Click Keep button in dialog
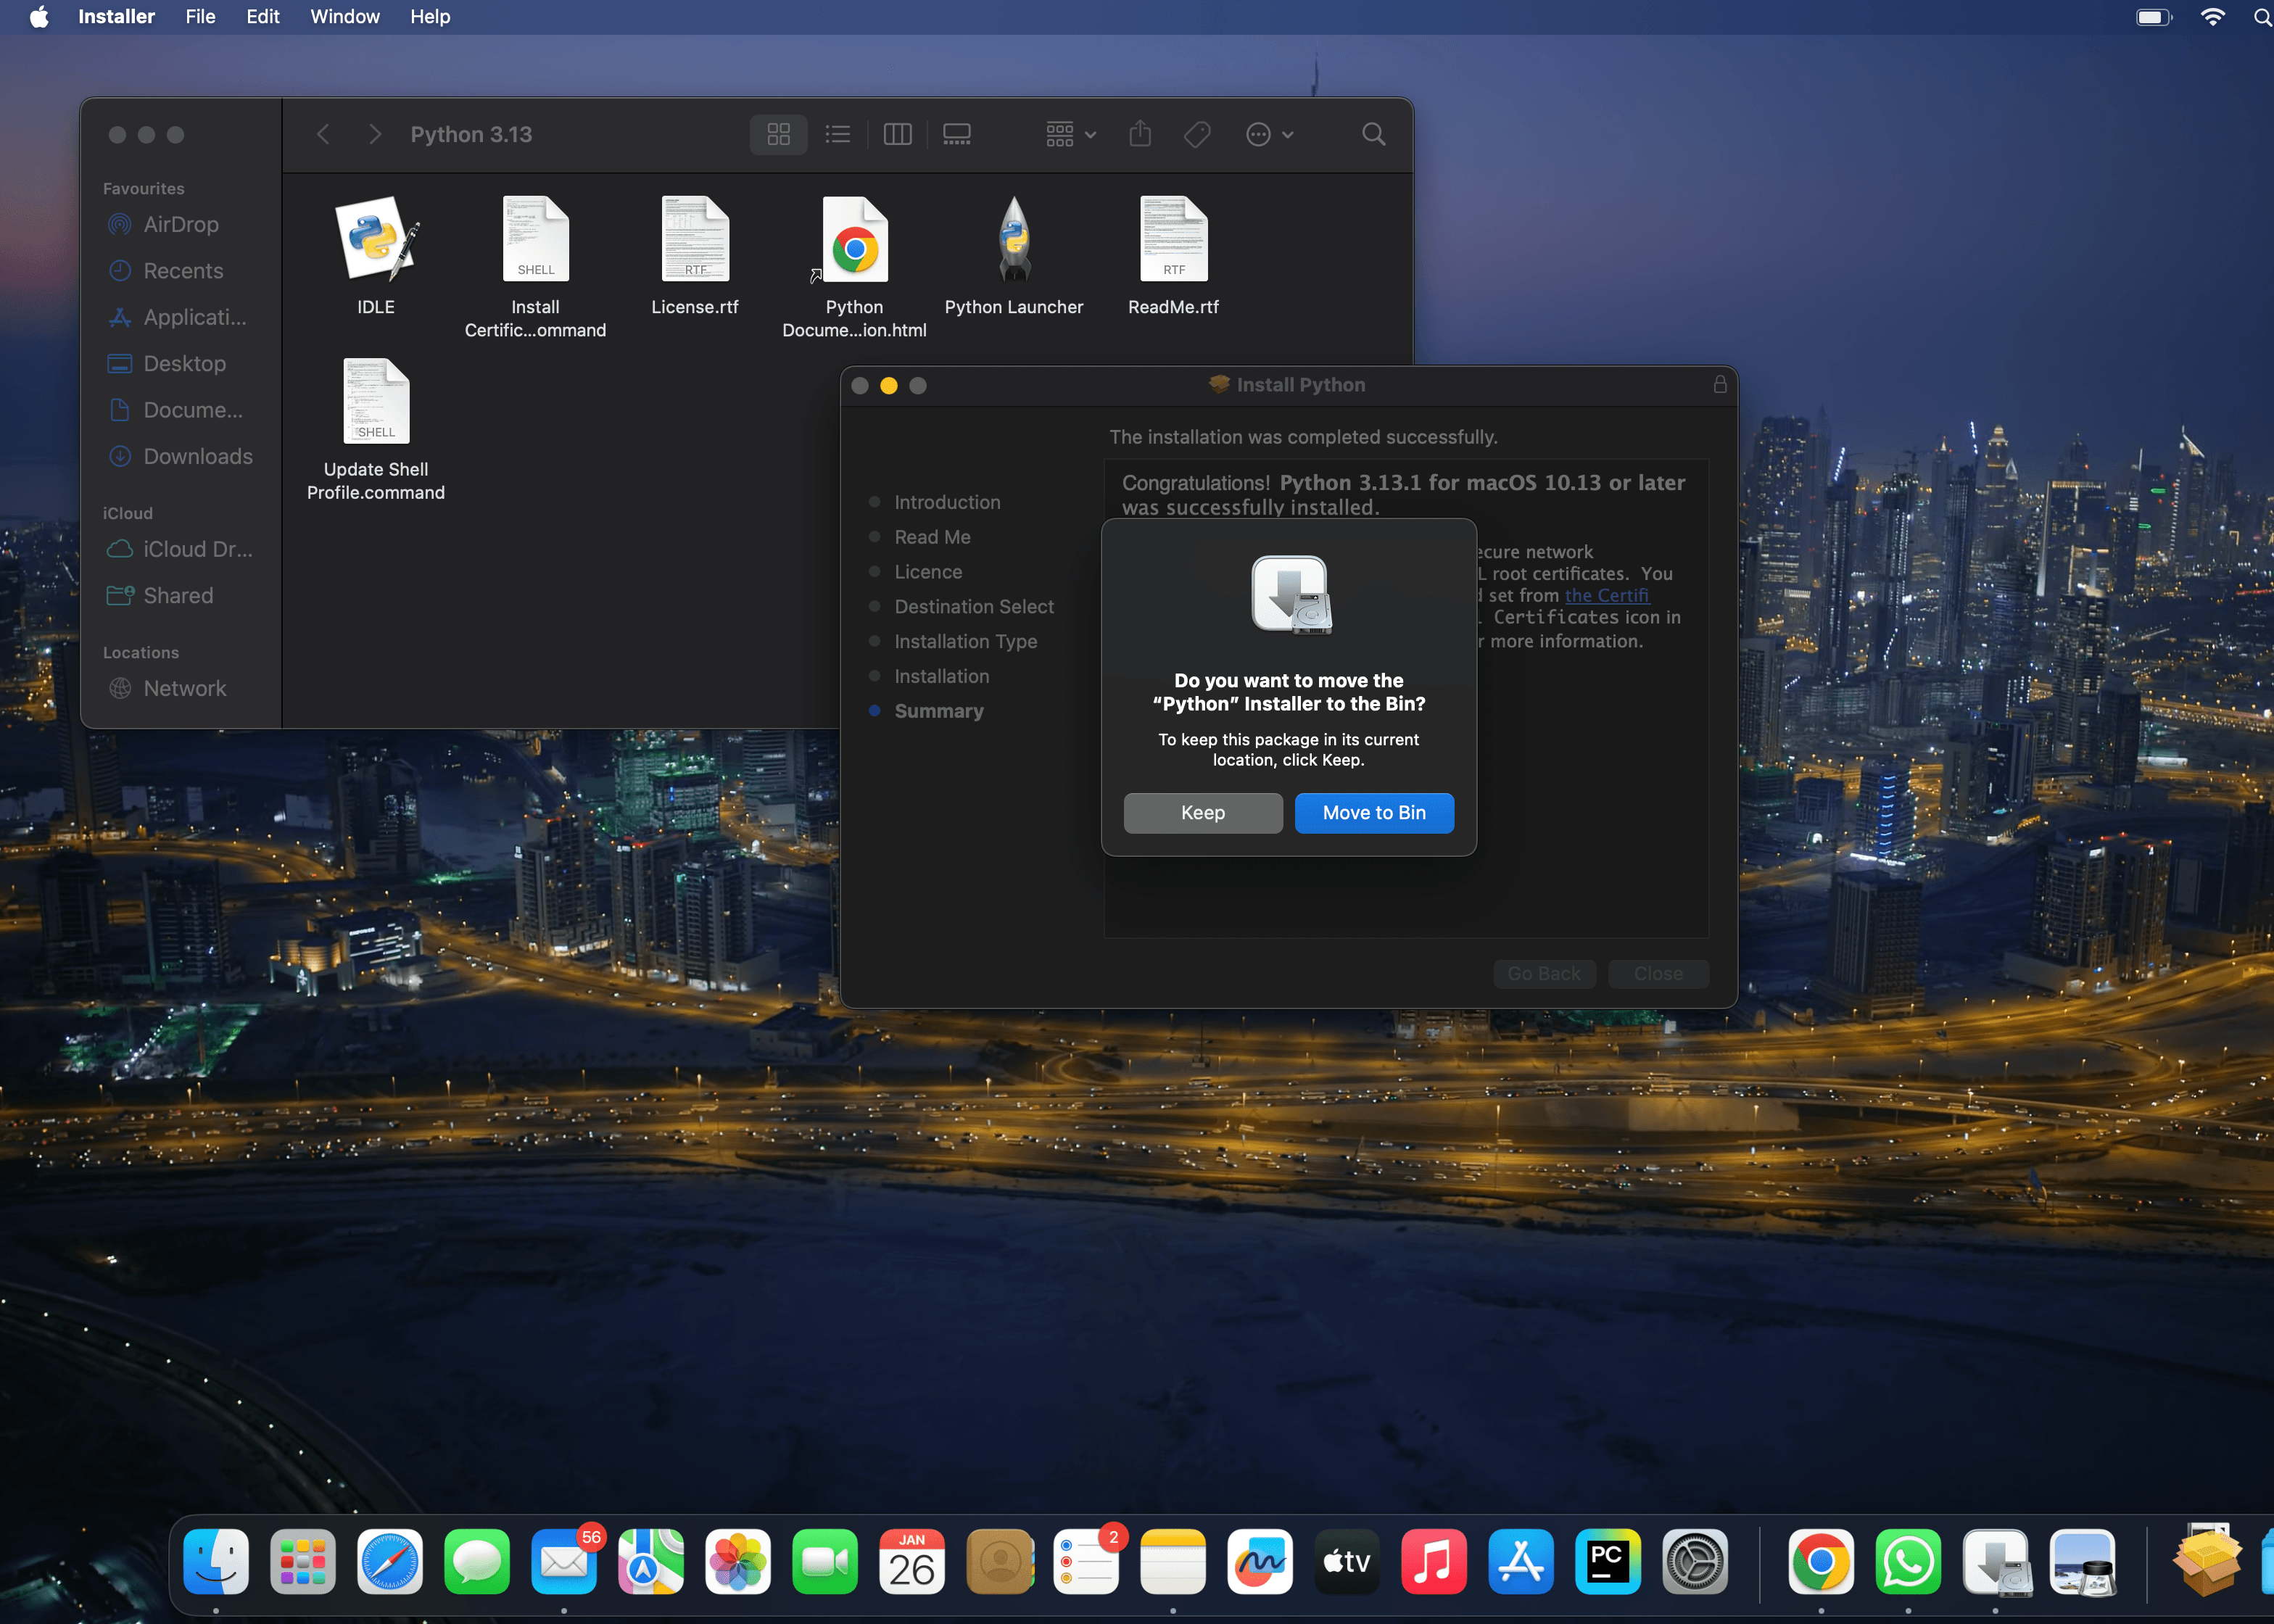 pyautogui.click(x=1203, y=812)
